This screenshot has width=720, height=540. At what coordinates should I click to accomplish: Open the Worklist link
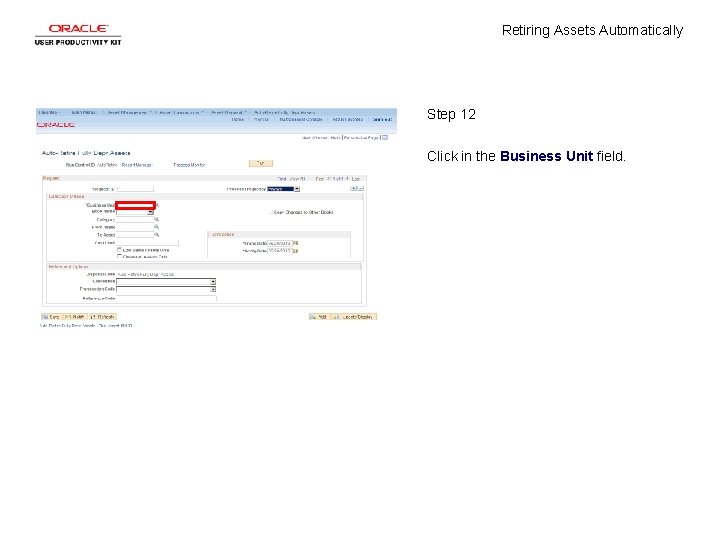[x=261, y=119]
